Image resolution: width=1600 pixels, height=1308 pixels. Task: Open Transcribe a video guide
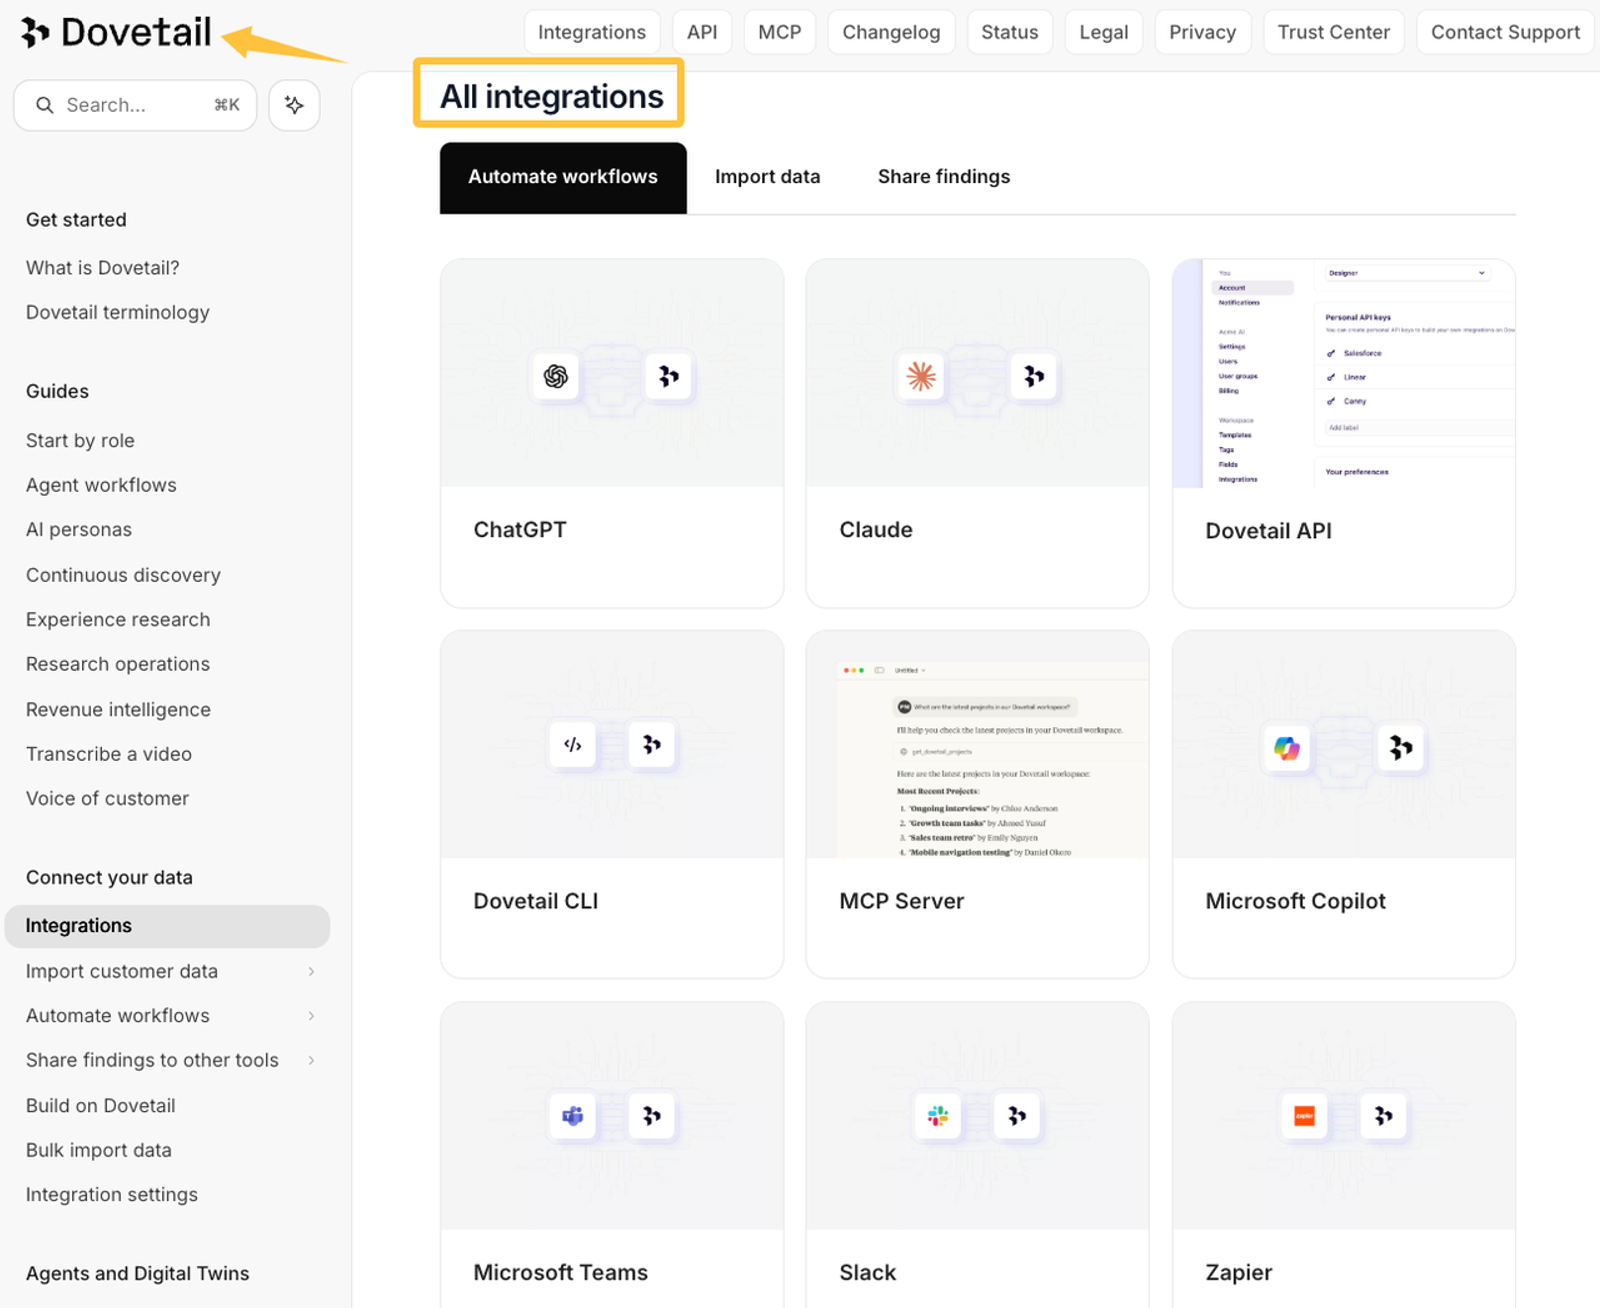point(109,754)
